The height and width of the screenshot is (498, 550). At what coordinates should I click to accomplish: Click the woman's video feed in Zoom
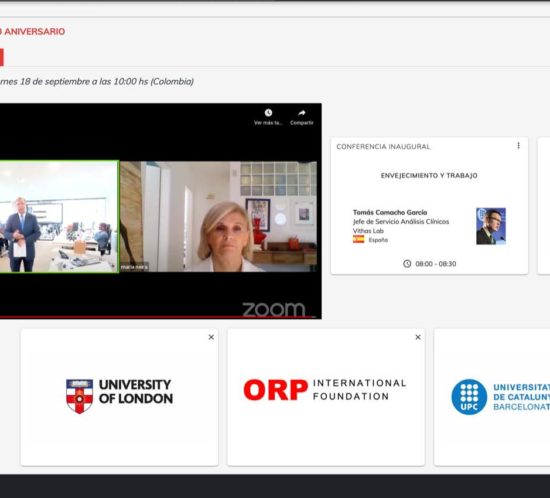point(219,216)
